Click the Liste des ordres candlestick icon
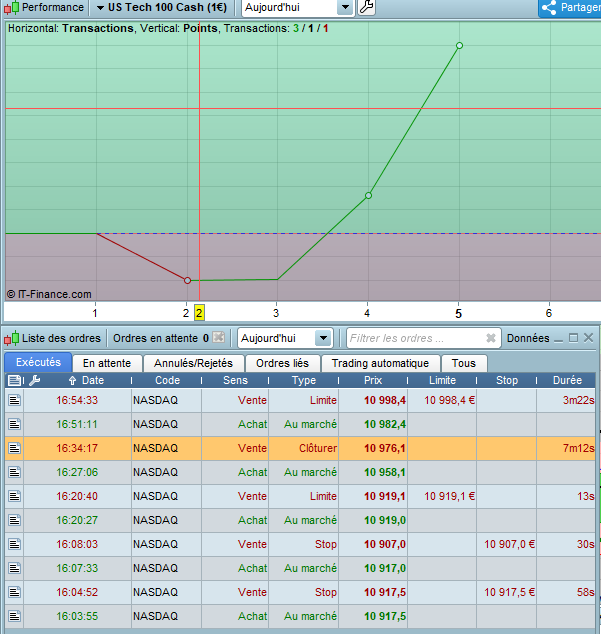Screen dimensions: 601x634 [x=13, y=338]
